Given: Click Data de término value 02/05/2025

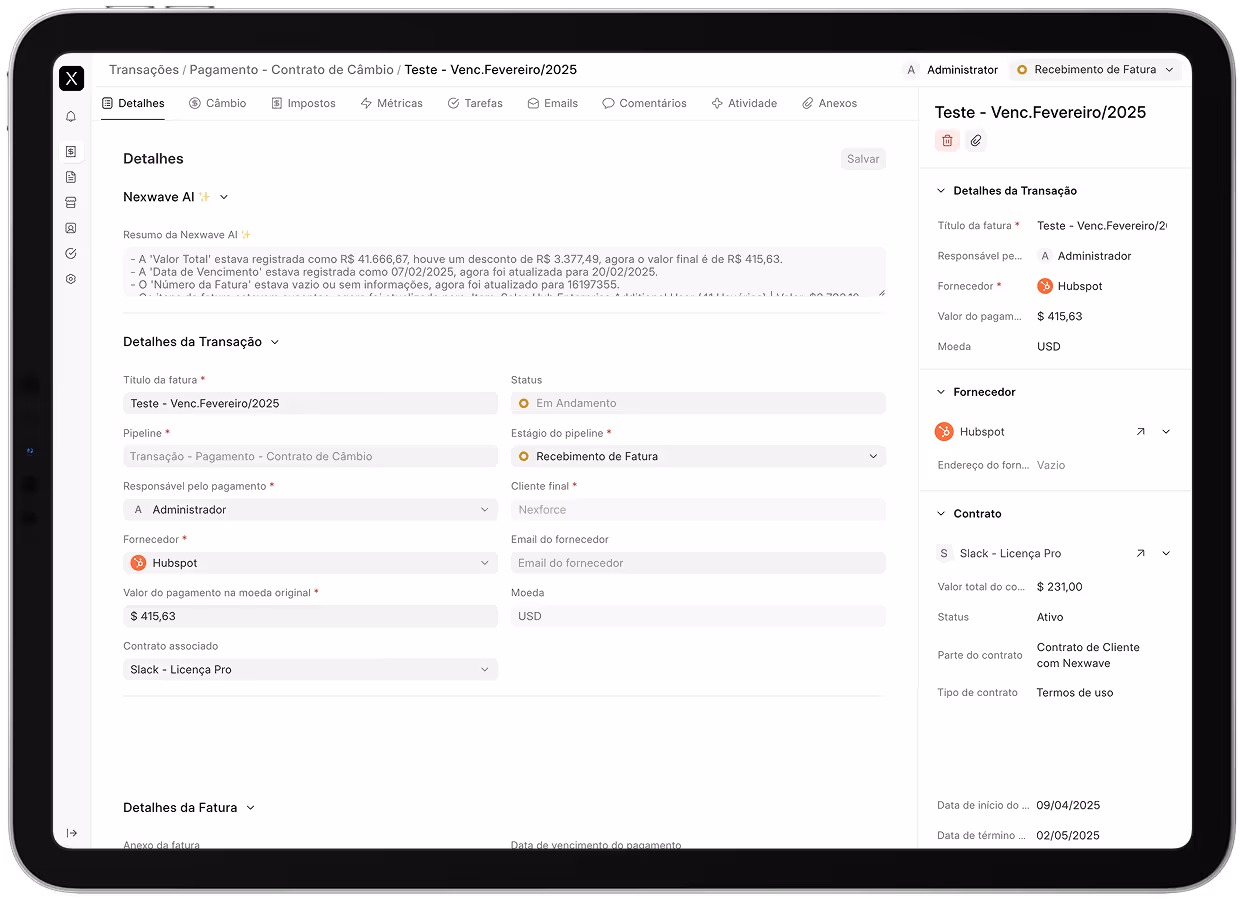Looking at the screenshot, I should 1068,835.
